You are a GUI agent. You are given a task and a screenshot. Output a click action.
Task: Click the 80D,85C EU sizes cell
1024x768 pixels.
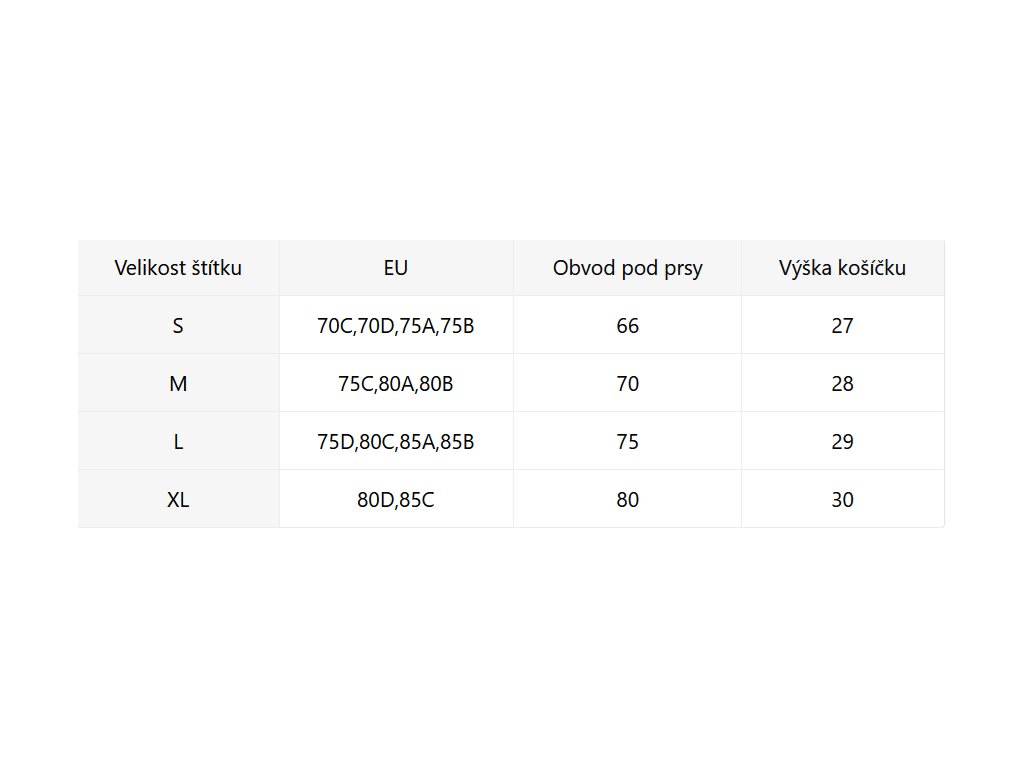tap(396, 500)
